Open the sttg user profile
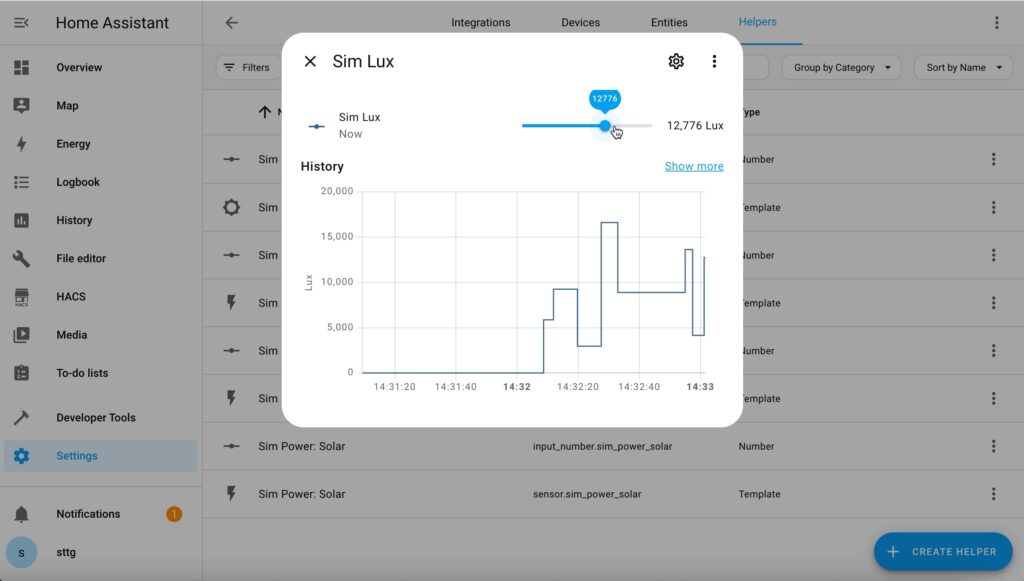1024x581 pixels. pyautogui.click(x=101, y=552)
